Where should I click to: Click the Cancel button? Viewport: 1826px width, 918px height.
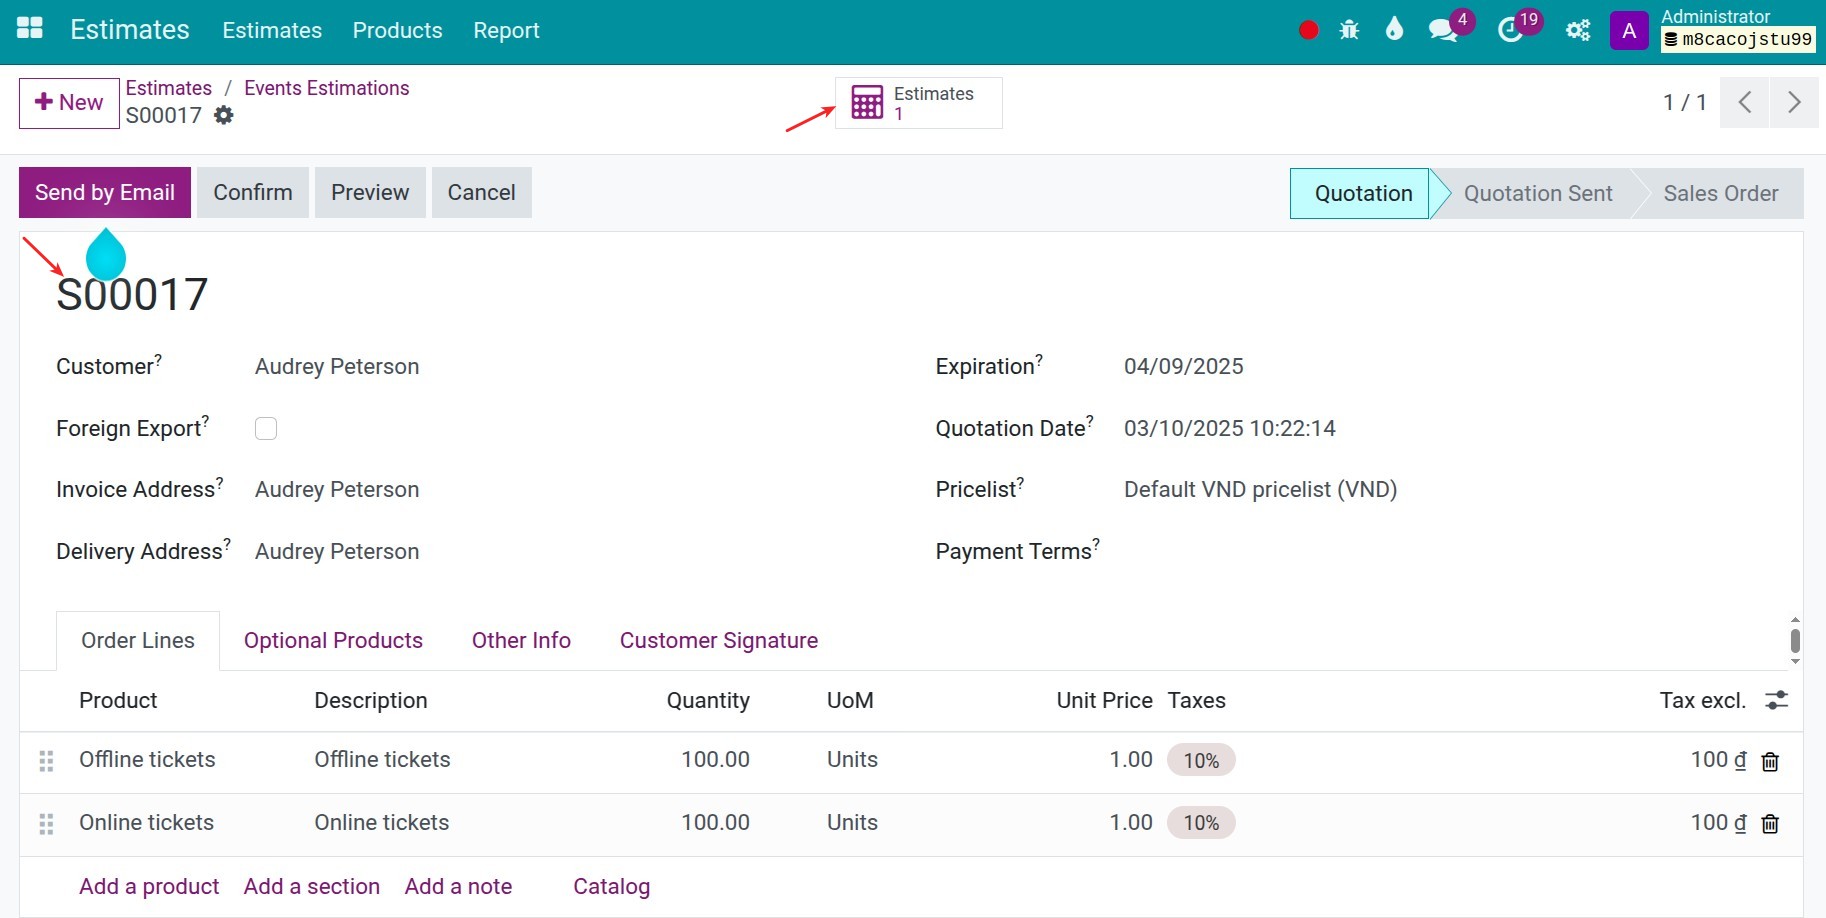point(481,192)
